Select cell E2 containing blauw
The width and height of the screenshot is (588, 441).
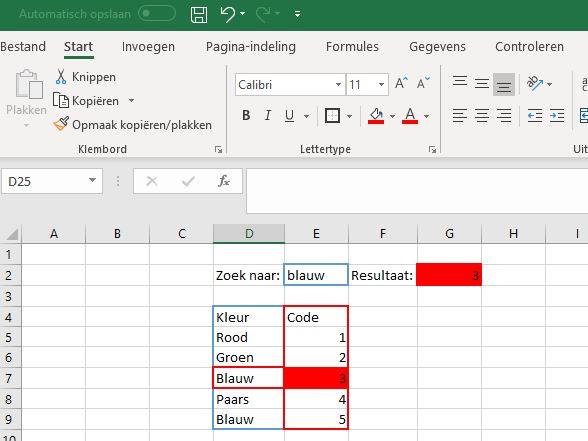[x=316, y=275]
